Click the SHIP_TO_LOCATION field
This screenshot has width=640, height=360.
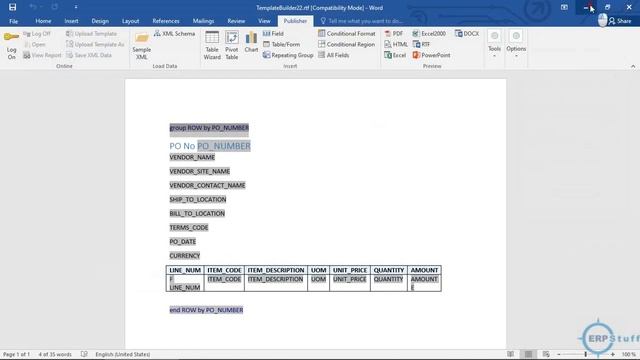(198, 199)
